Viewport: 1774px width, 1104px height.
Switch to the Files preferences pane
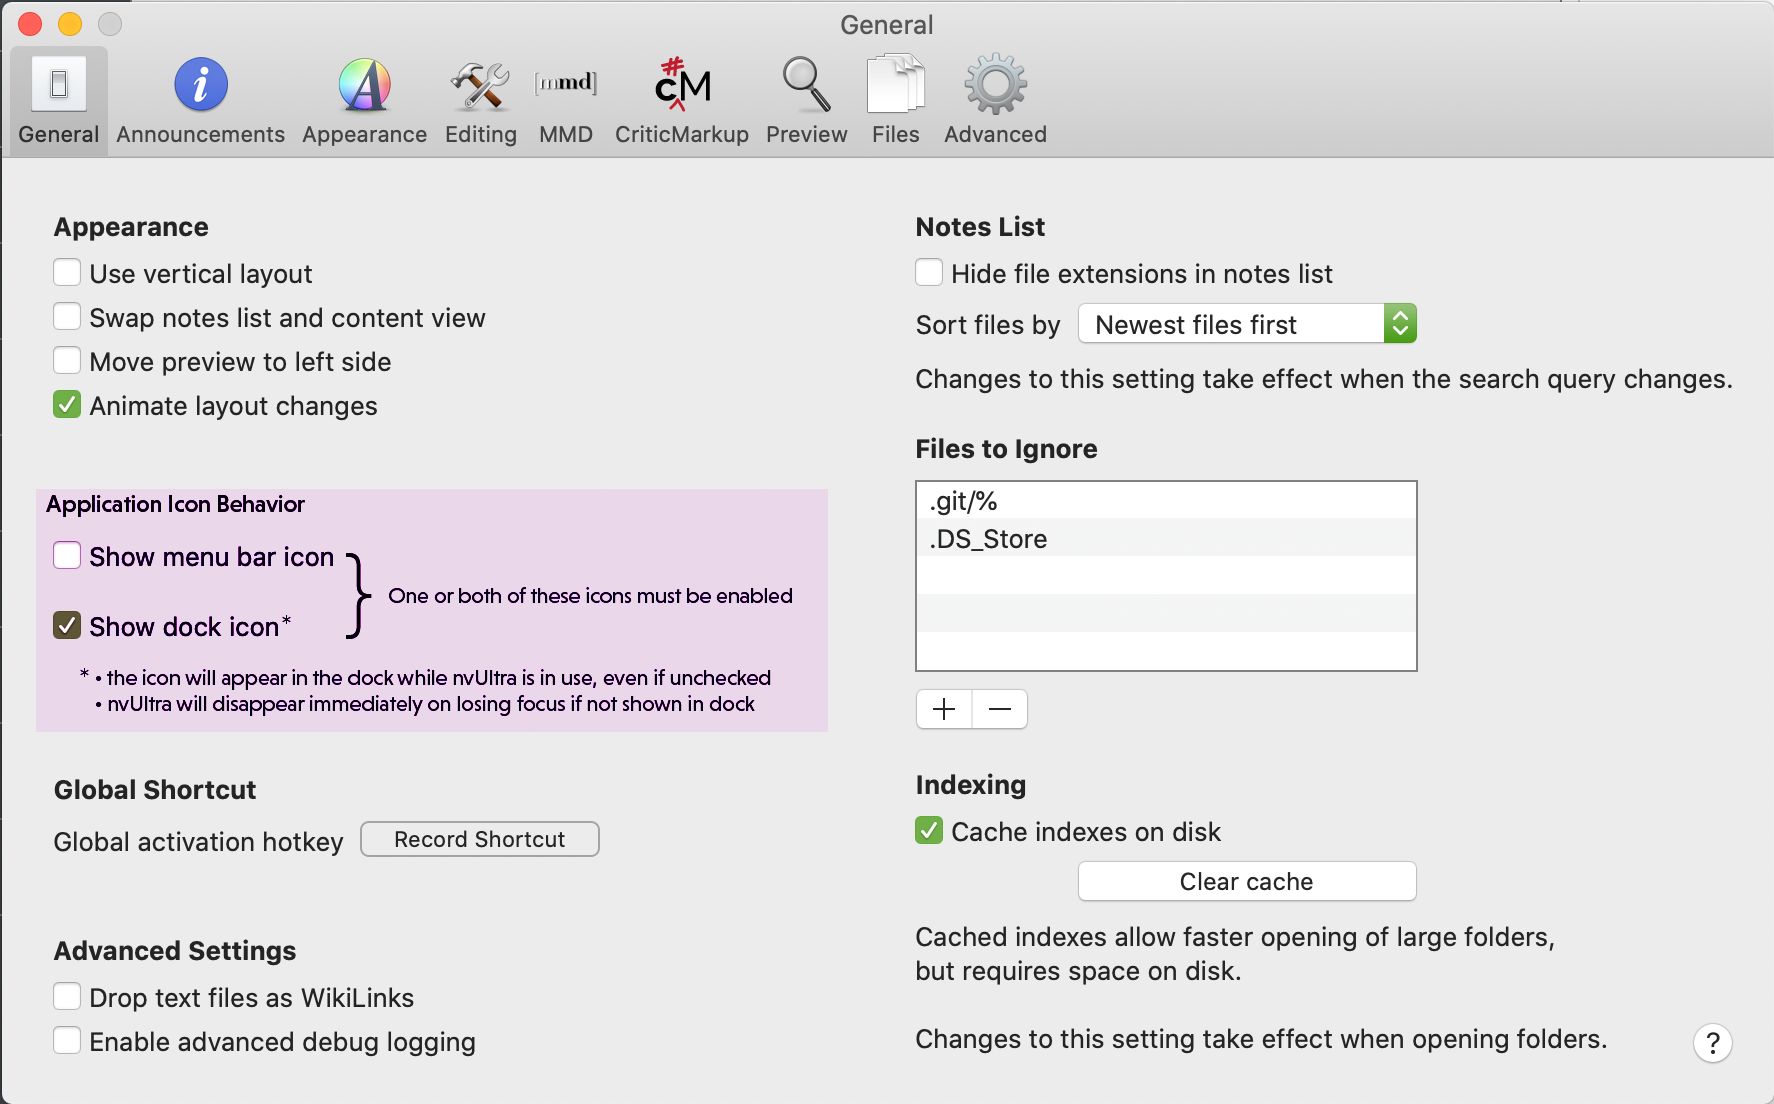click(895, 100)
